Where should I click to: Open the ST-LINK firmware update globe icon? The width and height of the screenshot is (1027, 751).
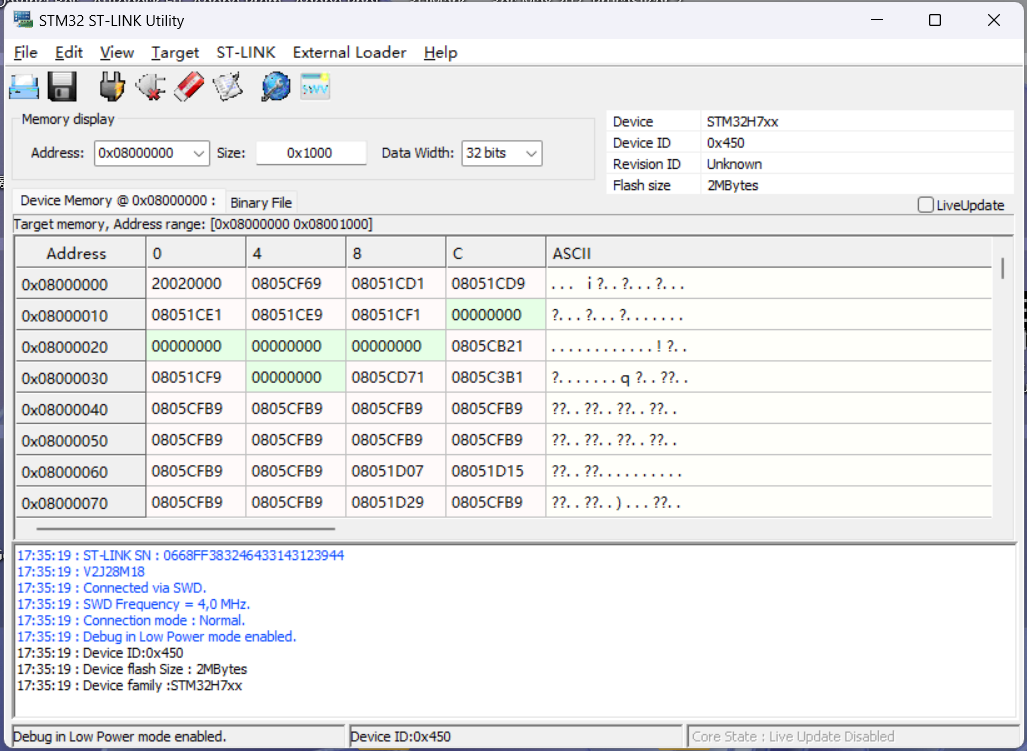click(x=276, y=86)
